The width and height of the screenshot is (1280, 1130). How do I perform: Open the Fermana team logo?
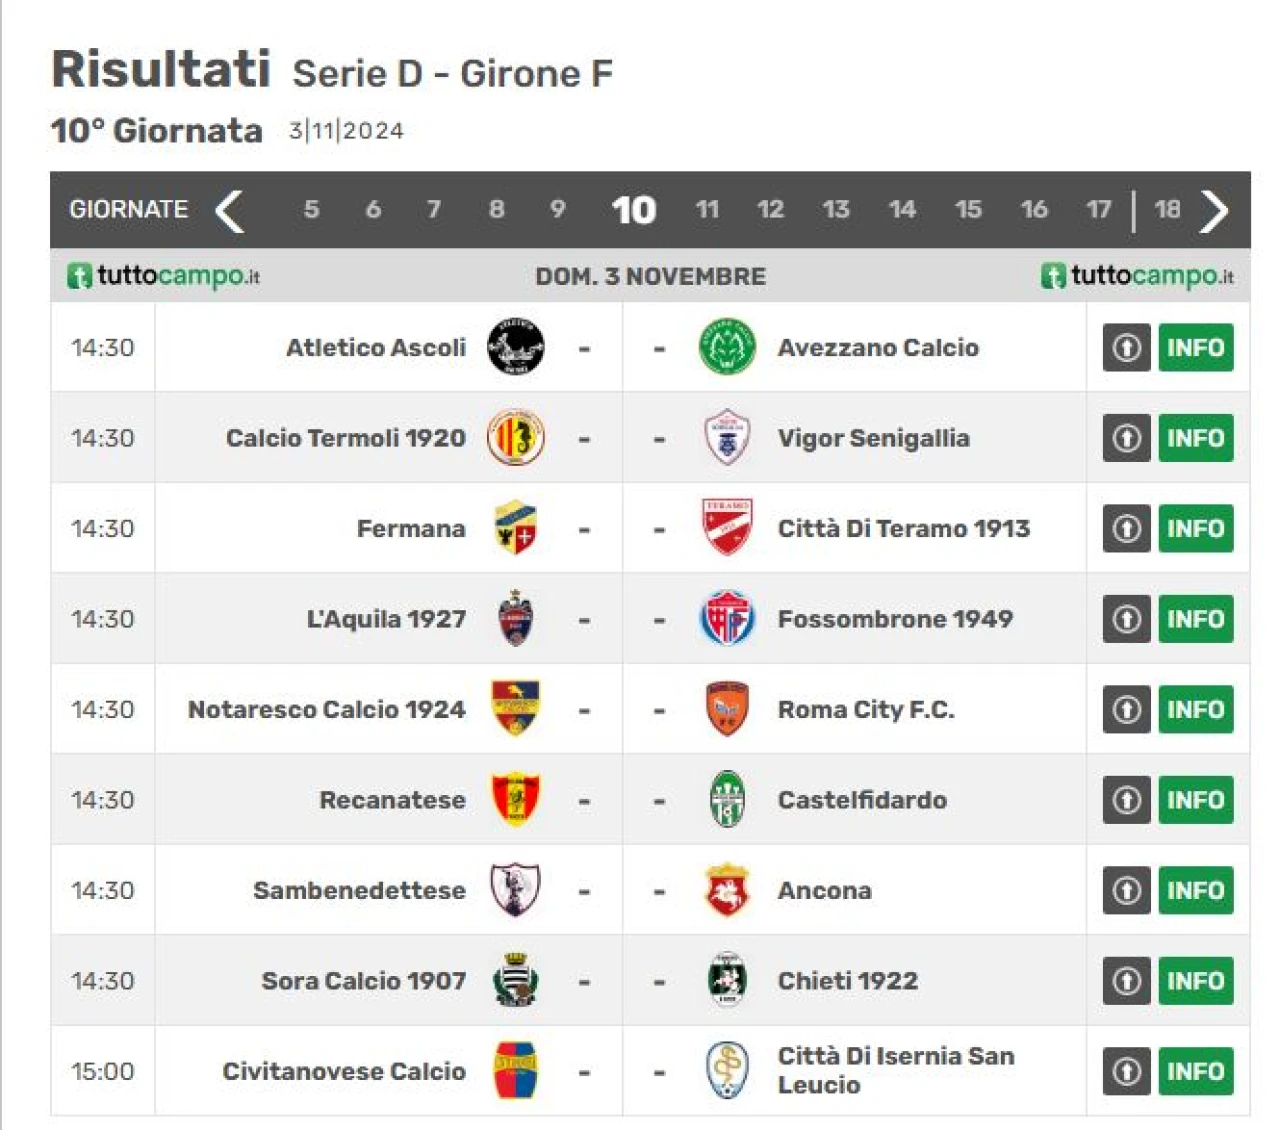[516, 528]
